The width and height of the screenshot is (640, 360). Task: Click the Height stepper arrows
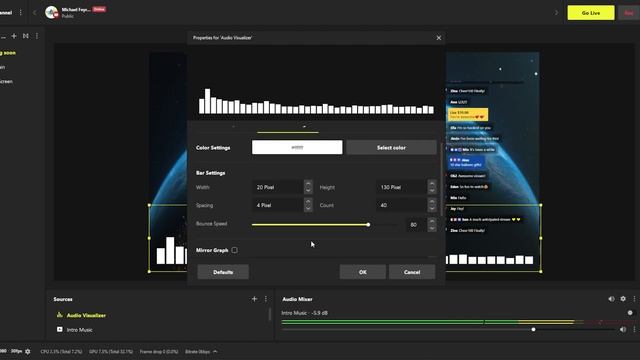(432, 187)
